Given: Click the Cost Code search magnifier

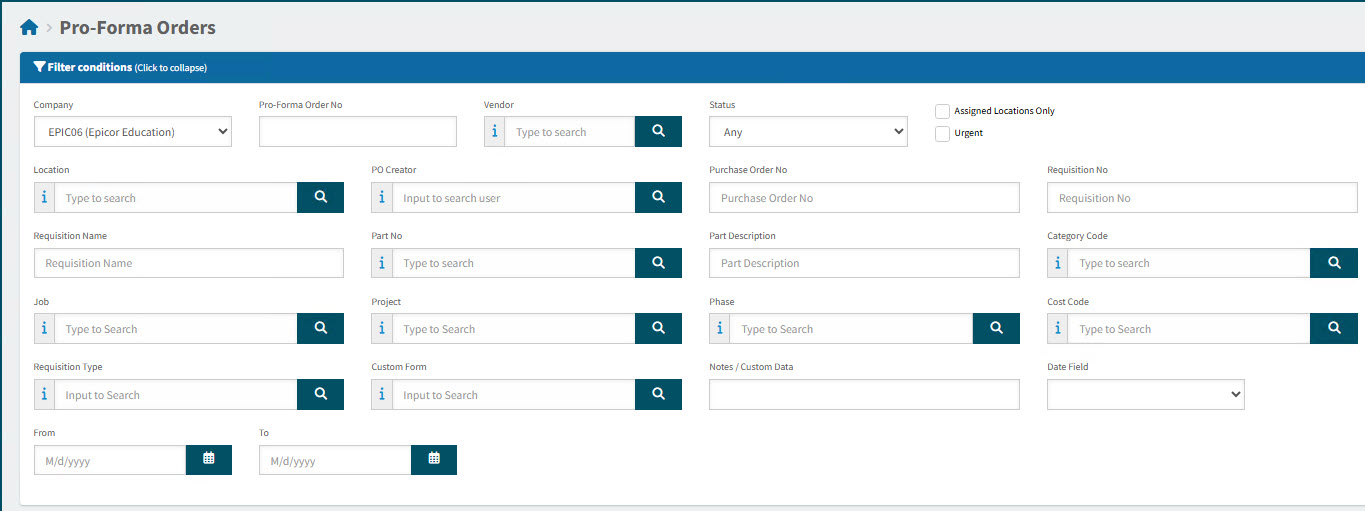Looking at the screenshot, I should point(1334,329).
